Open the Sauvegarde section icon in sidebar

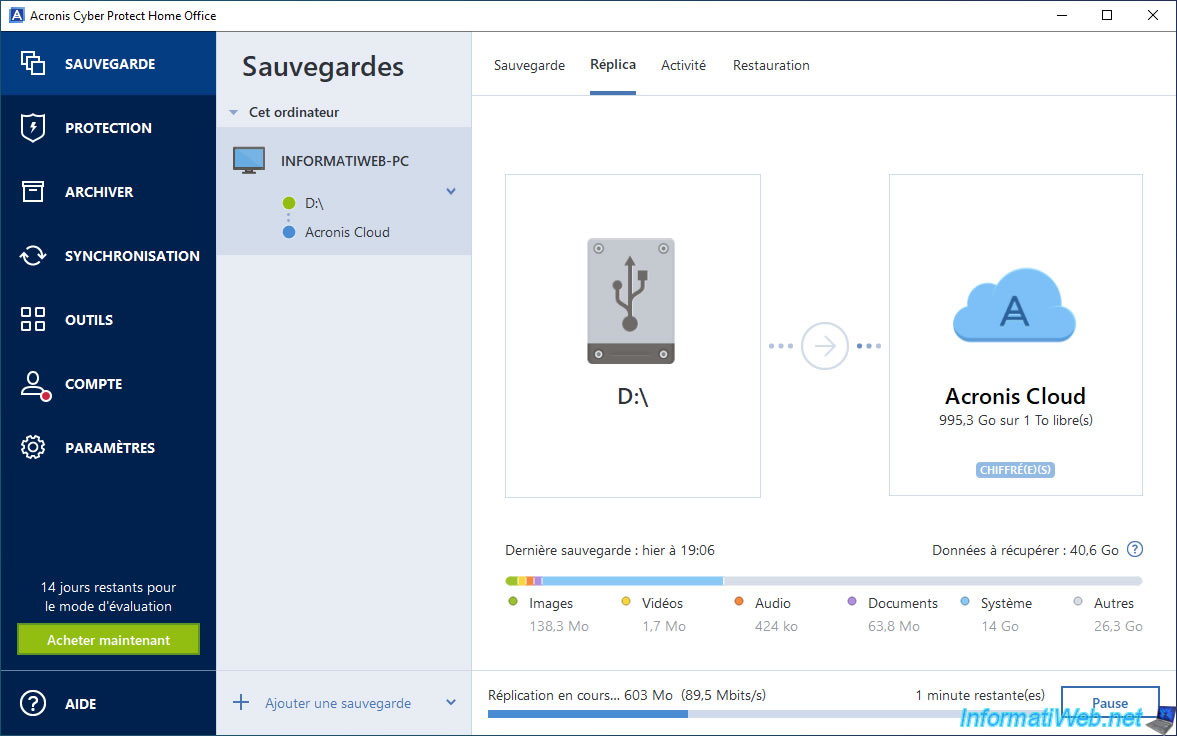(x=33, y=63)
